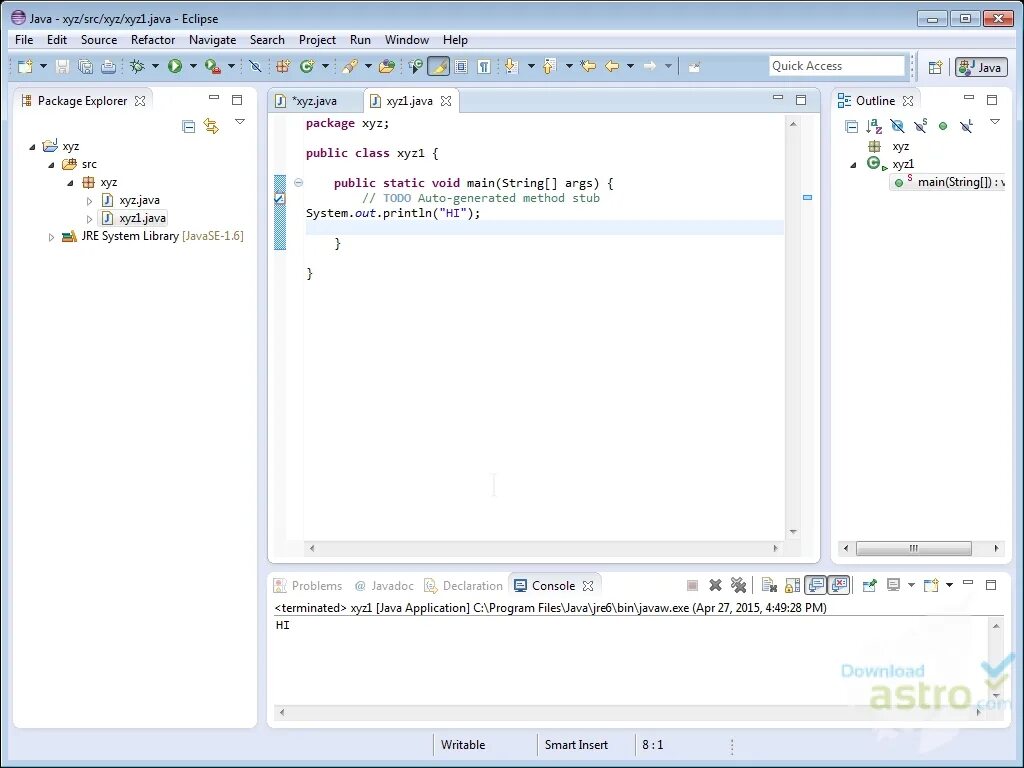Image resolution: width=1024 pixels, height=768 pixels.
Task: Open the Back history dropdown arrow
Action: (630, 66)
